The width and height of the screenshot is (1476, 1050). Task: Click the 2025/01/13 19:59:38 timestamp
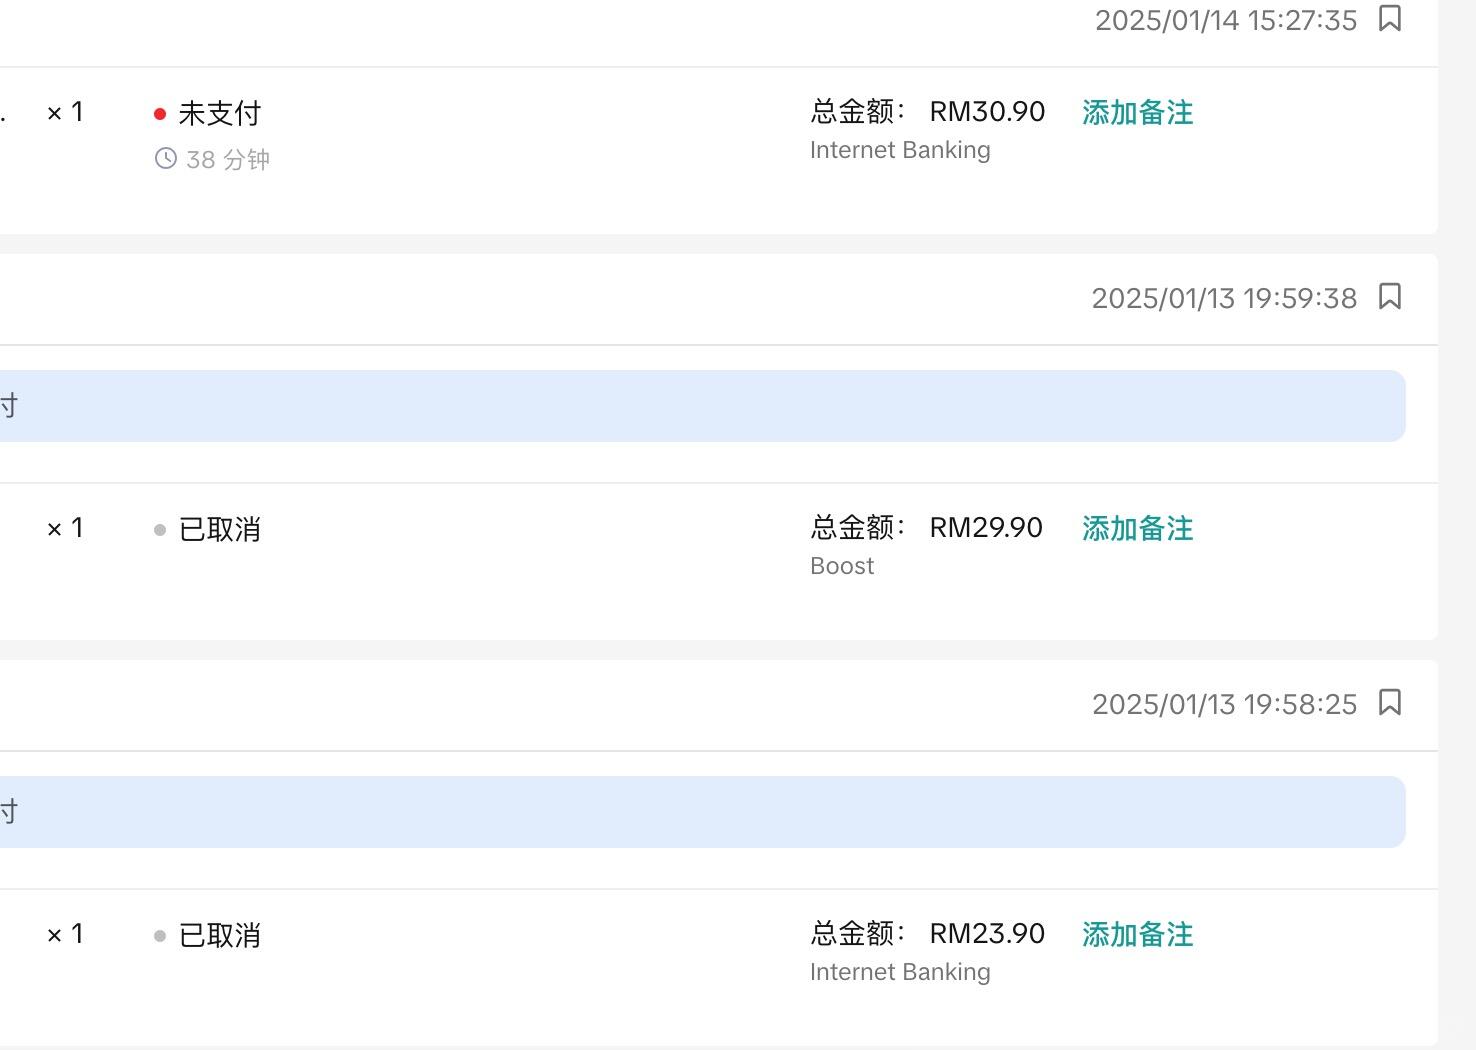[x=1224, y=298]
